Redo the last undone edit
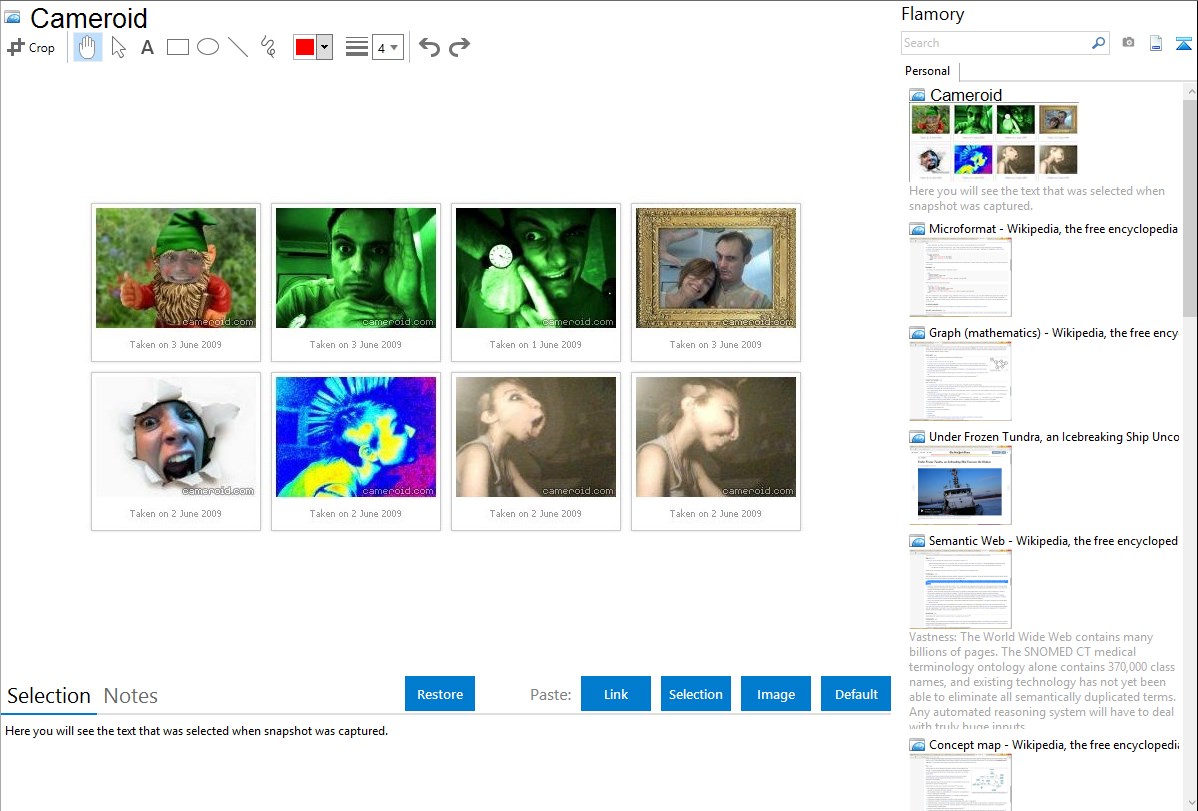Viewport: 1198px width, 811px height. pos(459,47)
